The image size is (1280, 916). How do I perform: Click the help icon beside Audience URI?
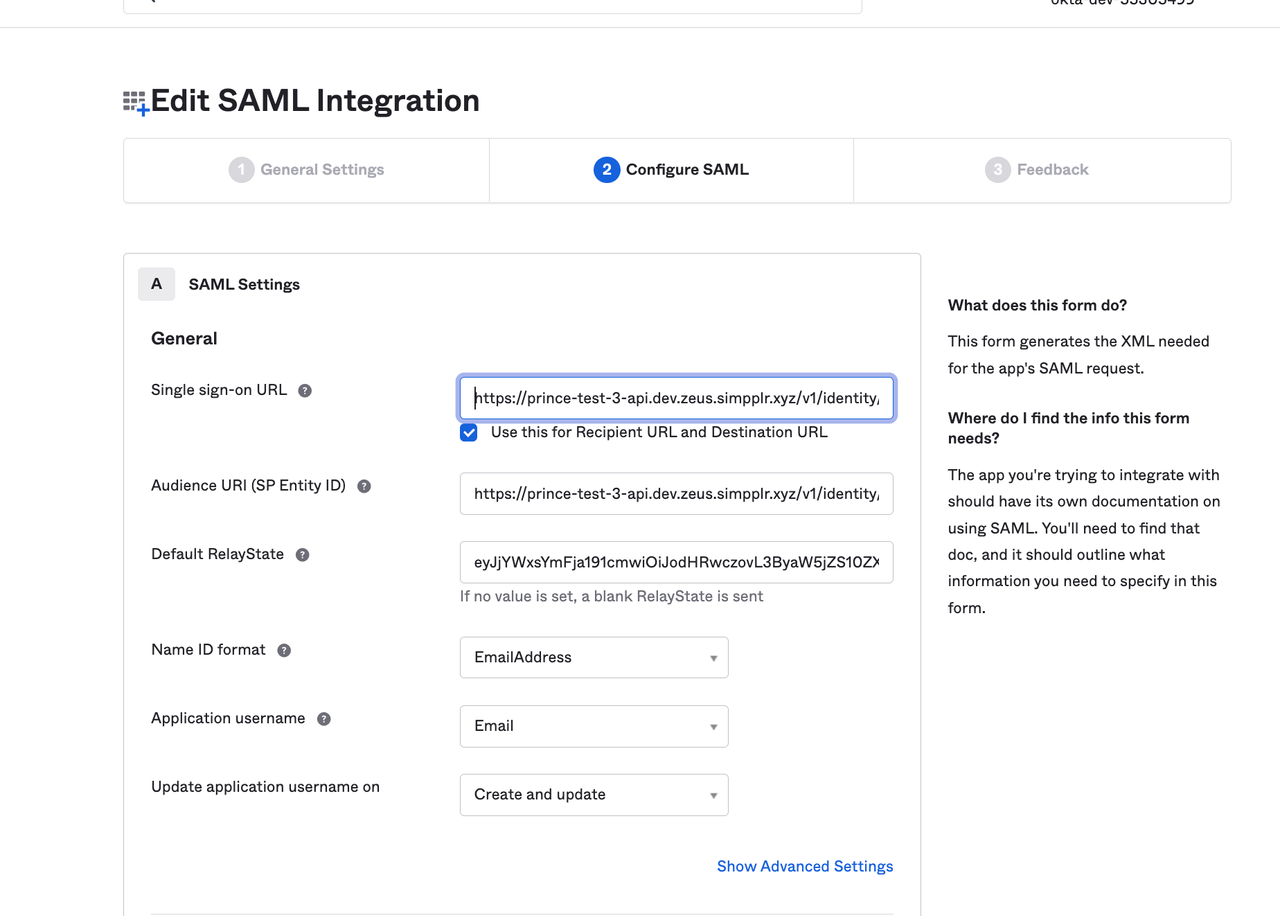pos(363,485)
